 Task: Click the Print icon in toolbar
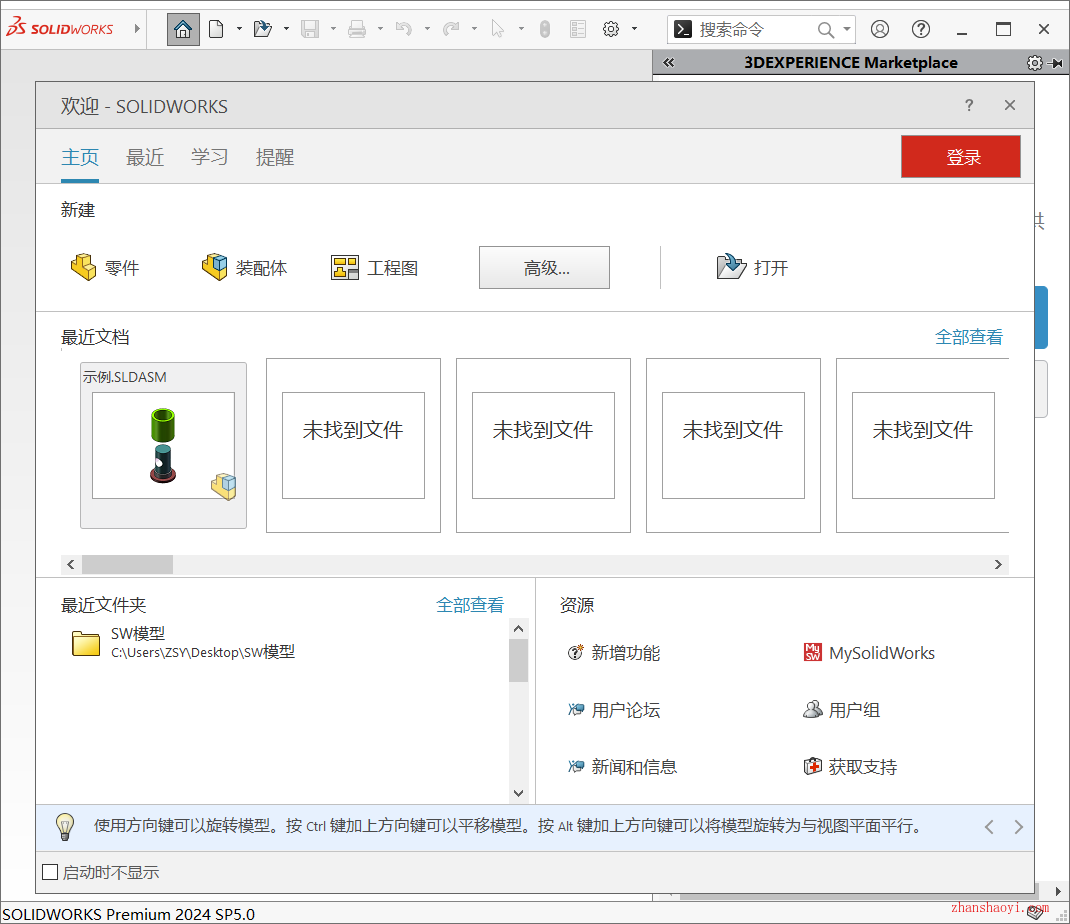tap(357, 29)
